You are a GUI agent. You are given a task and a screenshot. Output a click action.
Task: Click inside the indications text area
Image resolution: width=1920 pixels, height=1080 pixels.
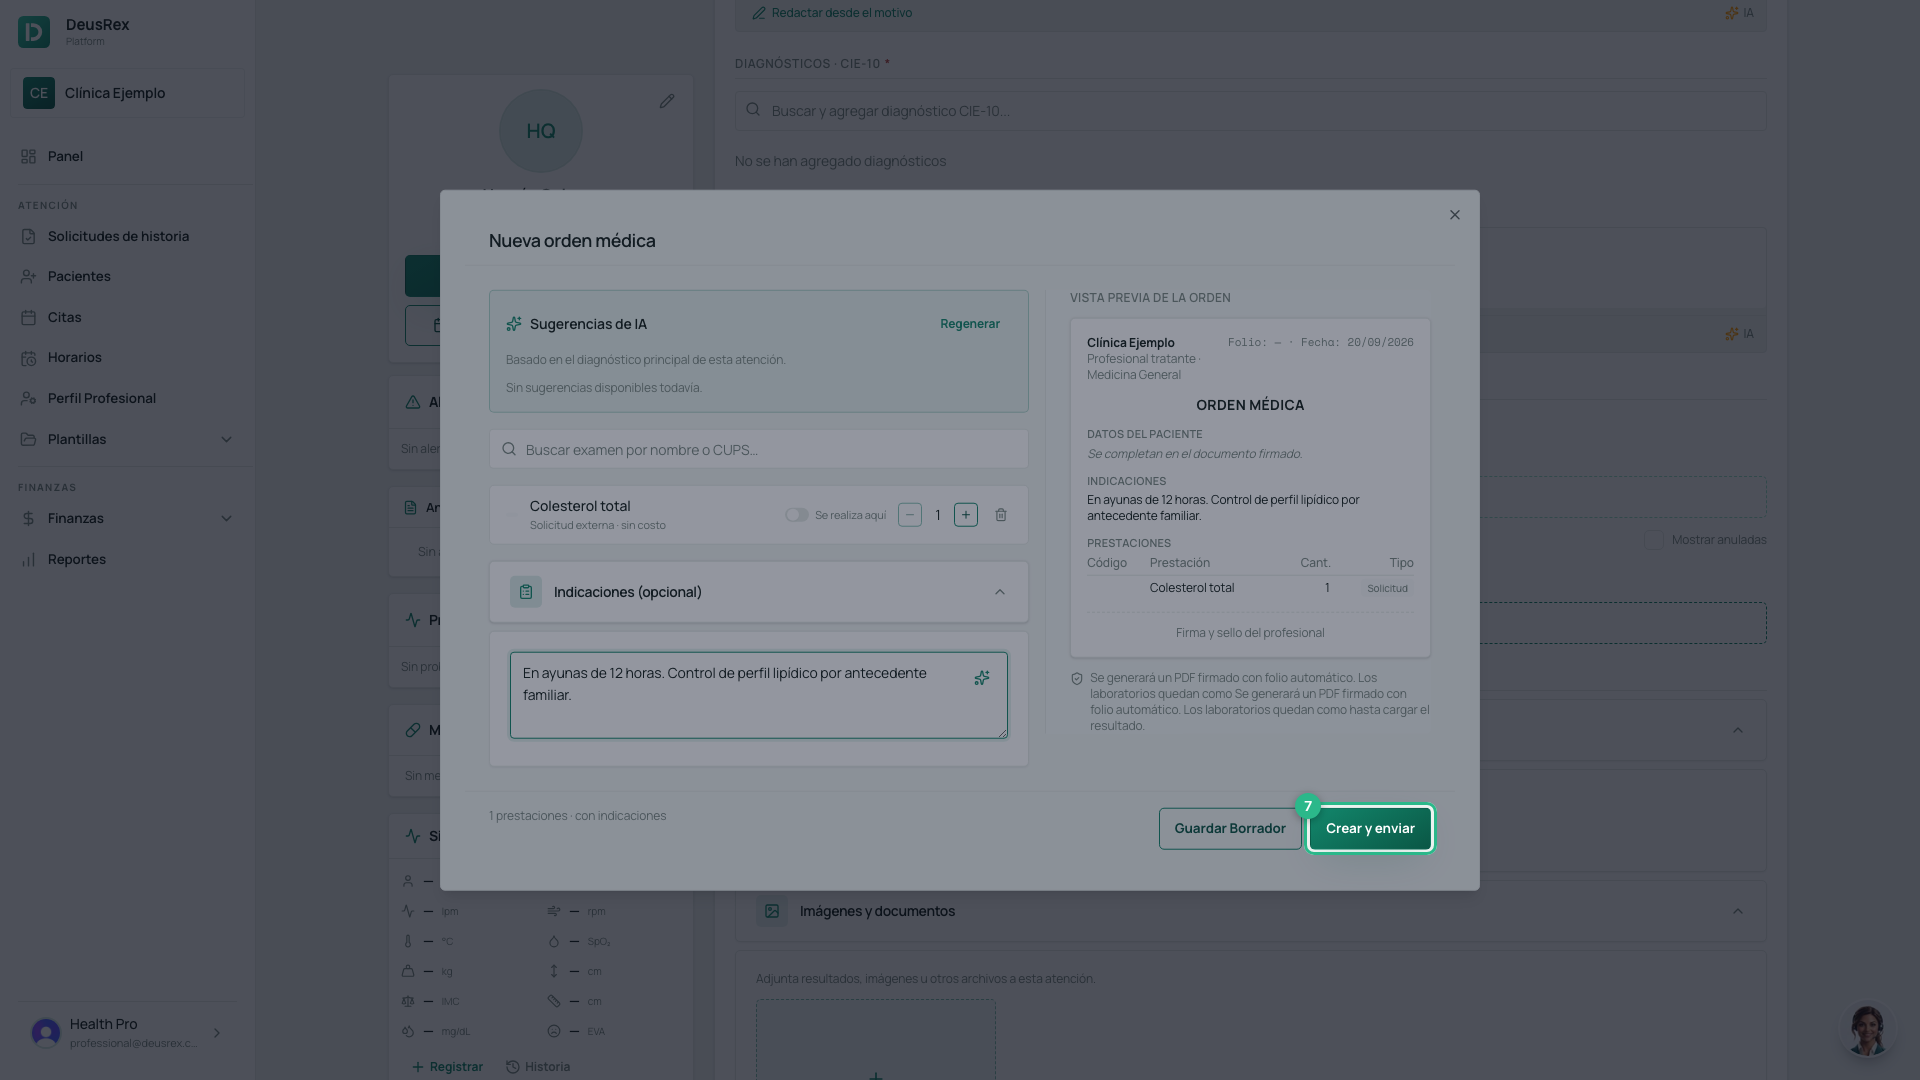pos(759,696)
